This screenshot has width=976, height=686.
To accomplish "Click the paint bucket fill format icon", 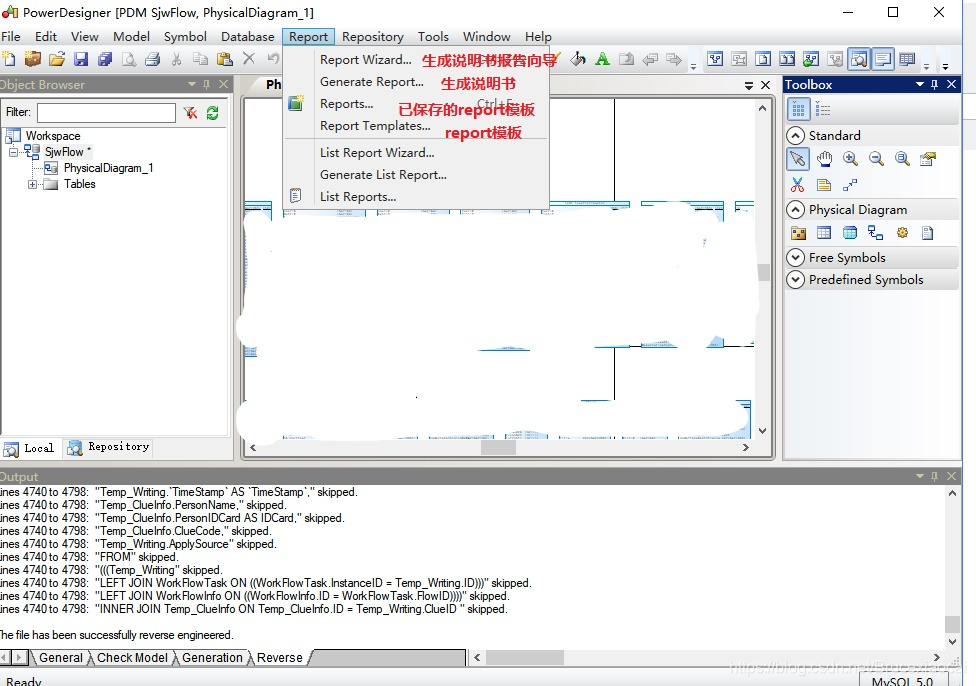I will click(578, 59).
